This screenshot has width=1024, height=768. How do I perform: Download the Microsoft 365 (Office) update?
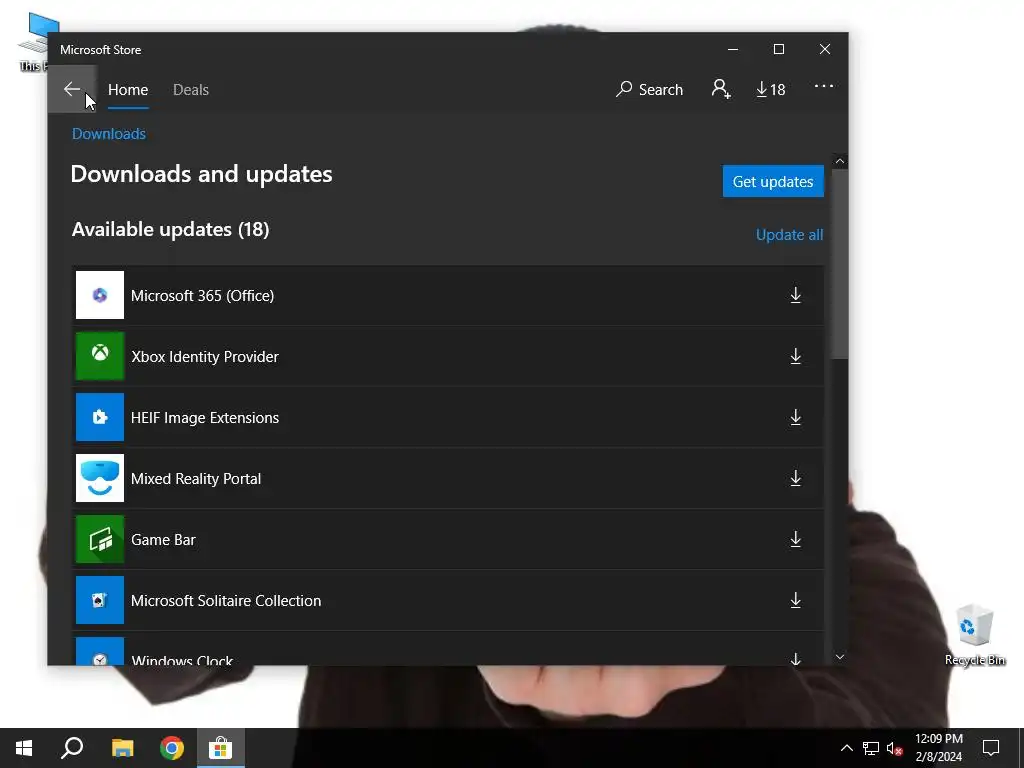[x=795, y=295]
